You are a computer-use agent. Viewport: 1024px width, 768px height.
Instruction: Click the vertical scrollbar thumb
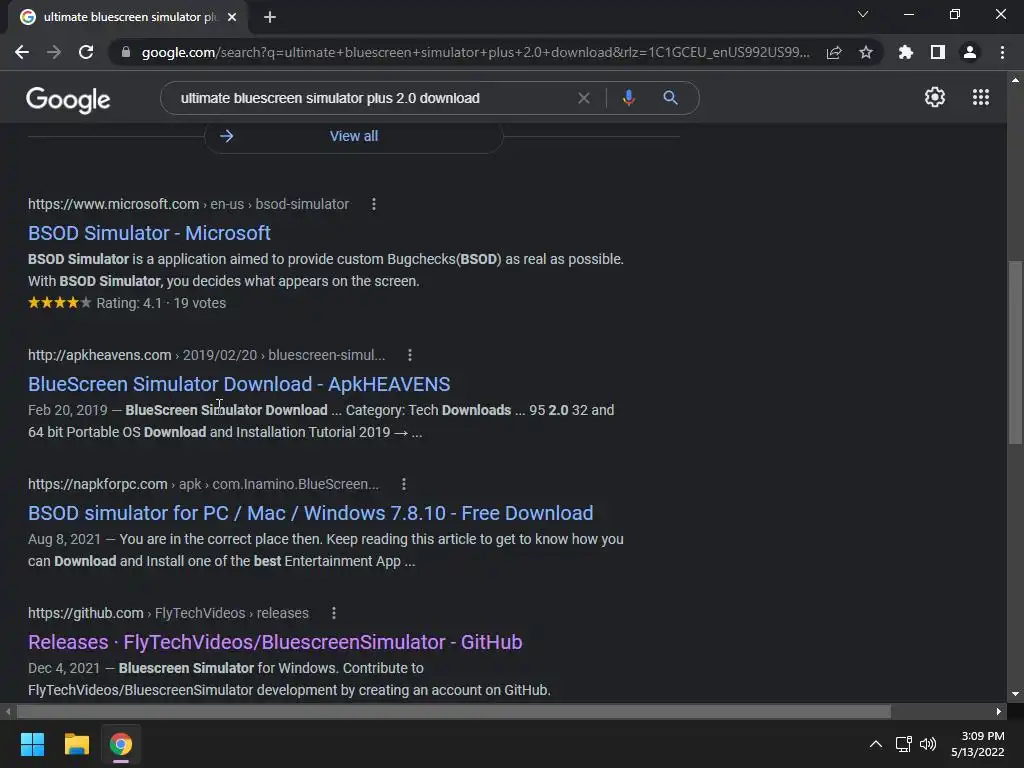tap(1015, 353)
